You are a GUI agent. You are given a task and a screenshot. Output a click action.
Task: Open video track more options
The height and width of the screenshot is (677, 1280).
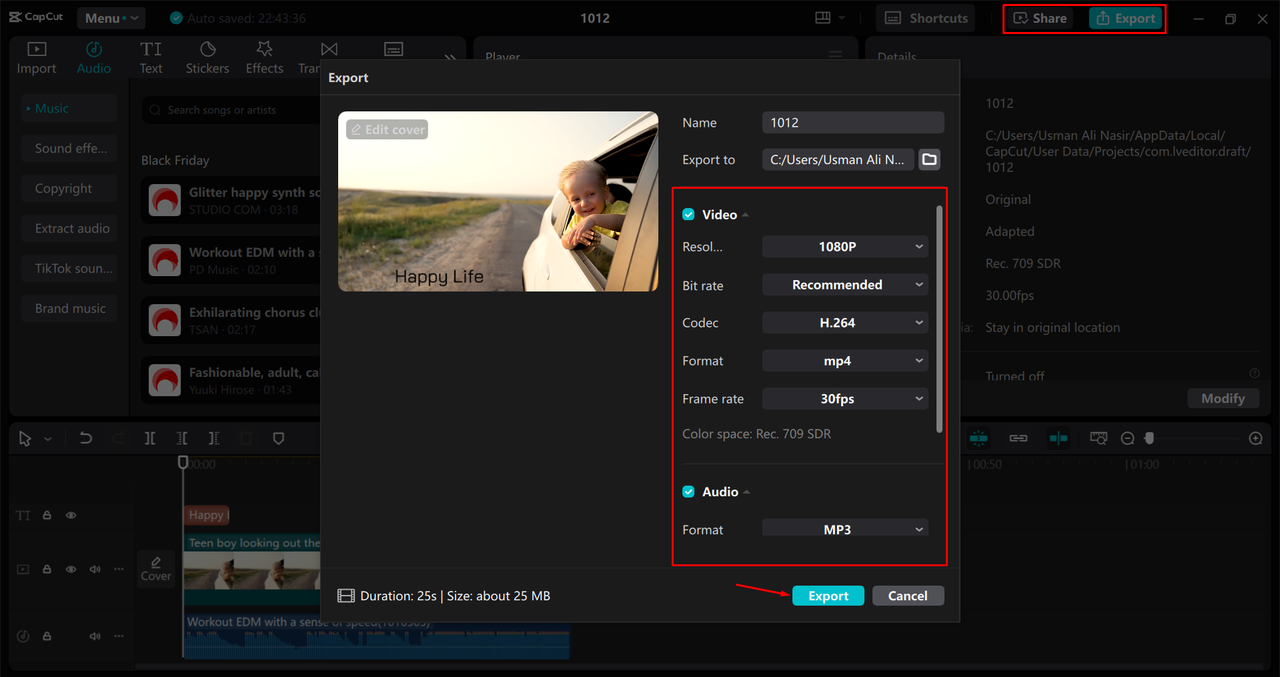point(119,569)
